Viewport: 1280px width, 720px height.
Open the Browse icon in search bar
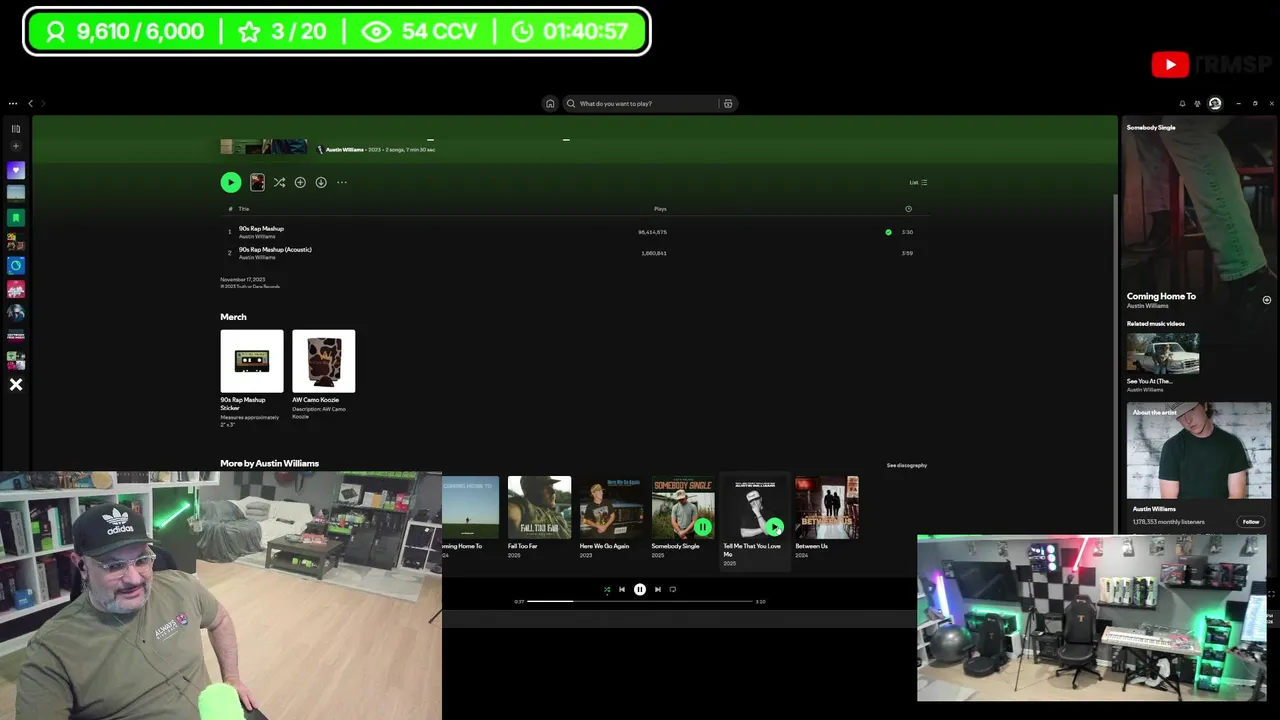pyautogui.click(x=728, y=103)
